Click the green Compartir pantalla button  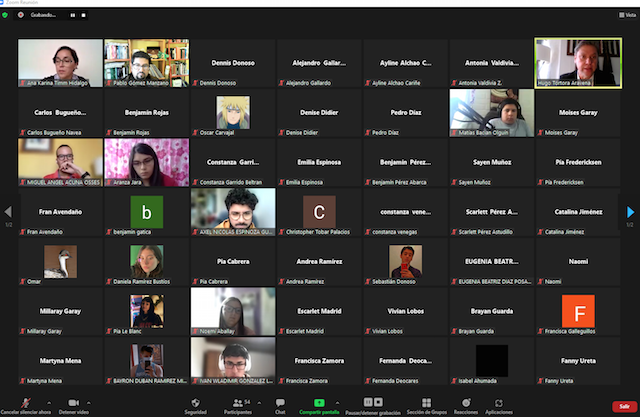pos(319,402)
